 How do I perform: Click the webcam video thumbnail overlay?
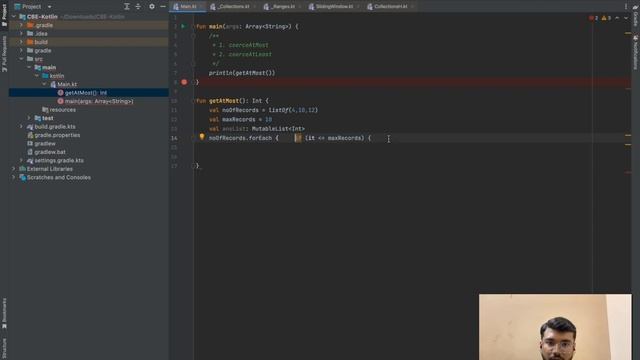pos(555,327)
